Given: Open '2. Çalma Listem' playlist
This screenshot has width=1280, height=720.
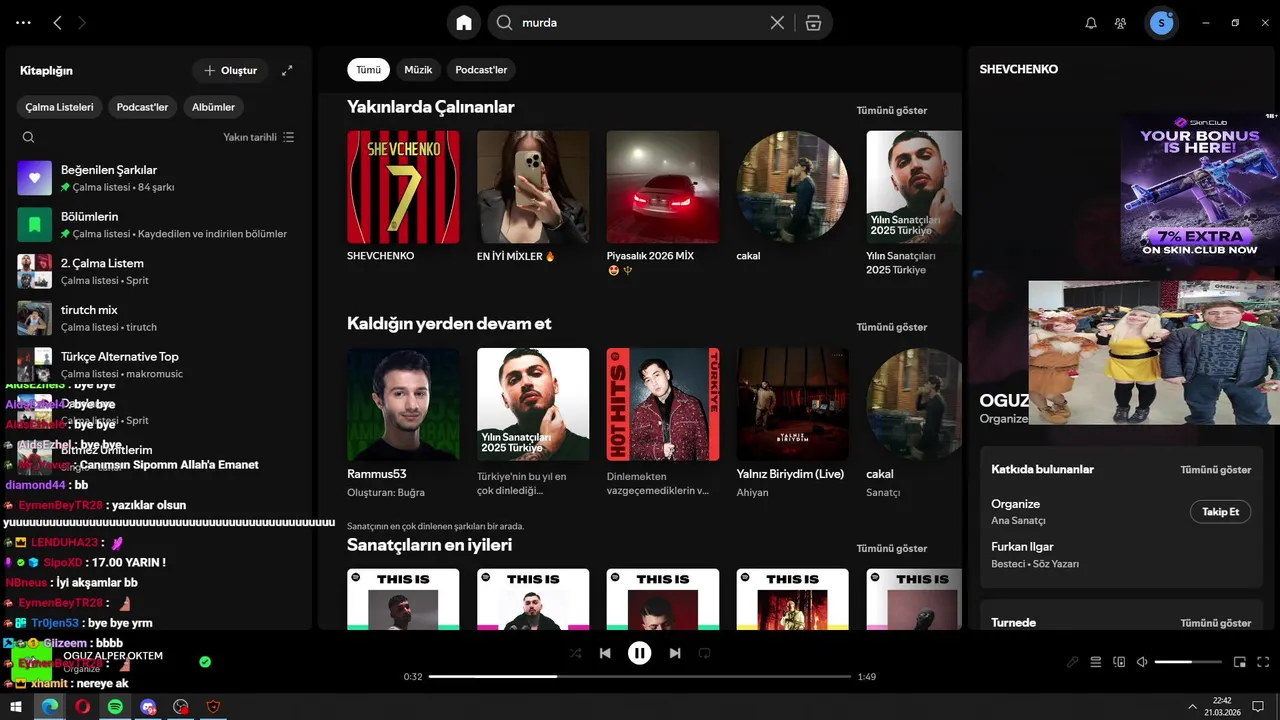Looking at the screenshot, I should (x=160, y=271).
